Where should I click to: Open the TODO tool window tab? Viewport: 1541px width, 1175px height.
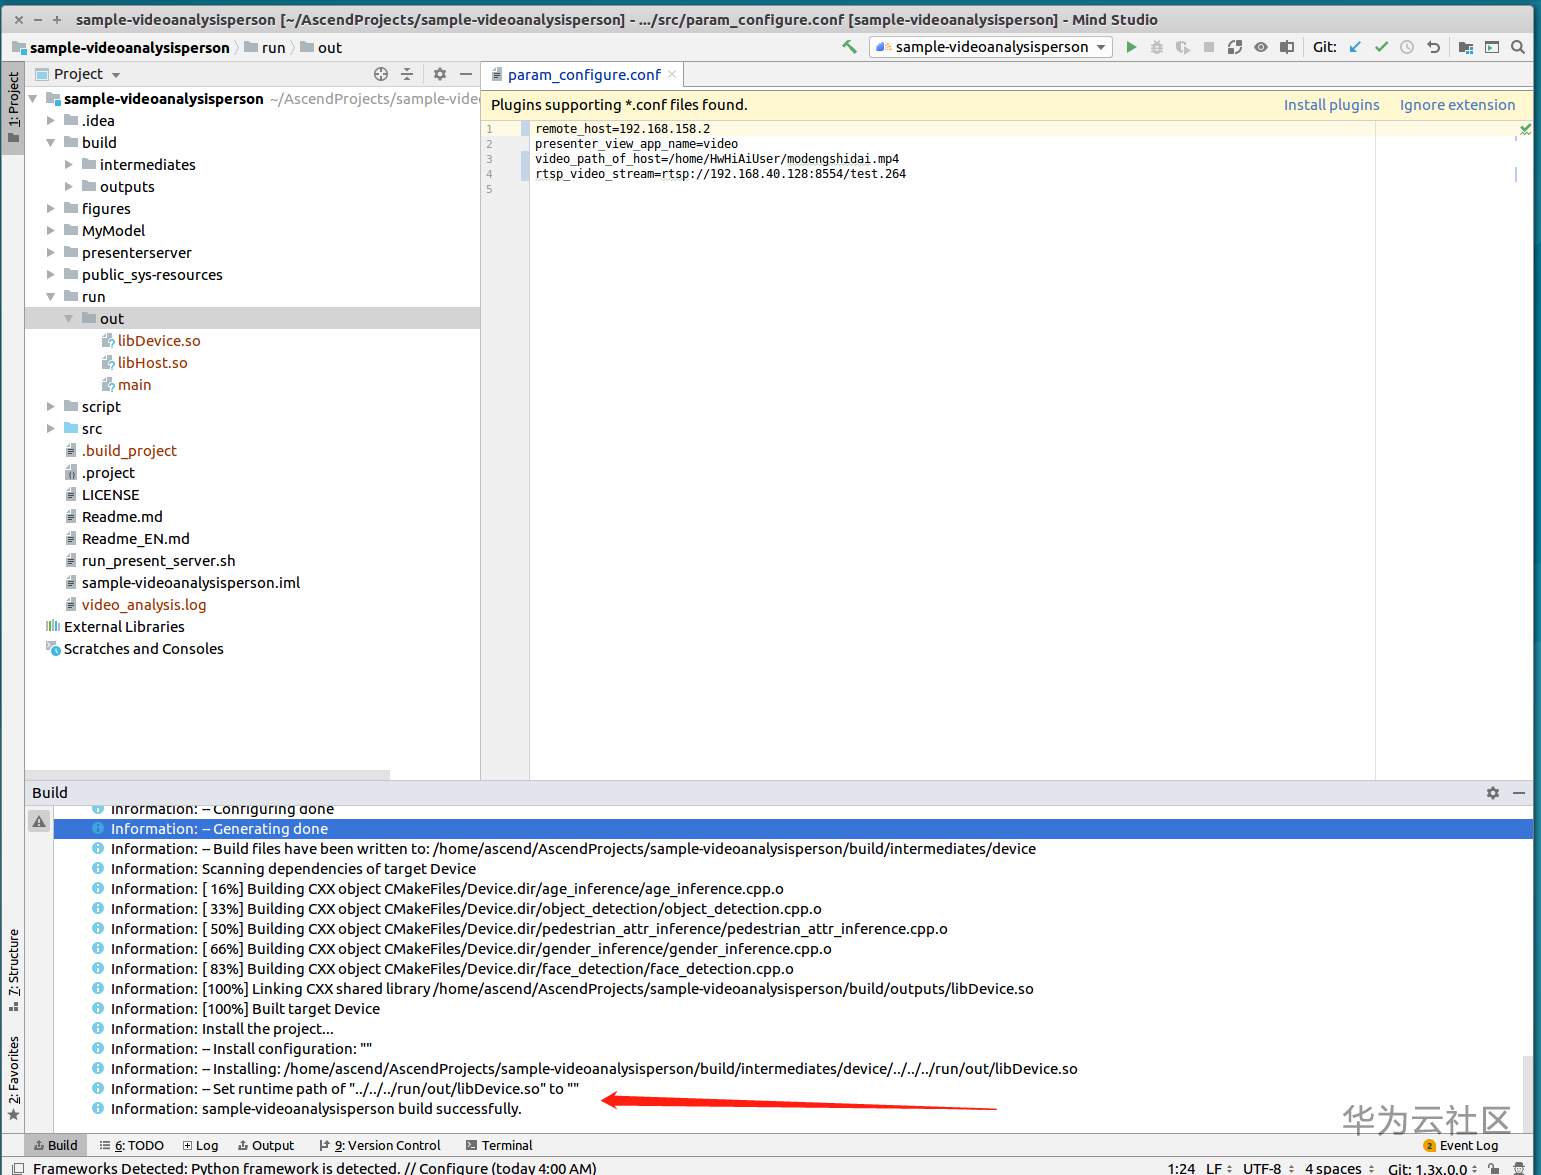point(131,1145)
